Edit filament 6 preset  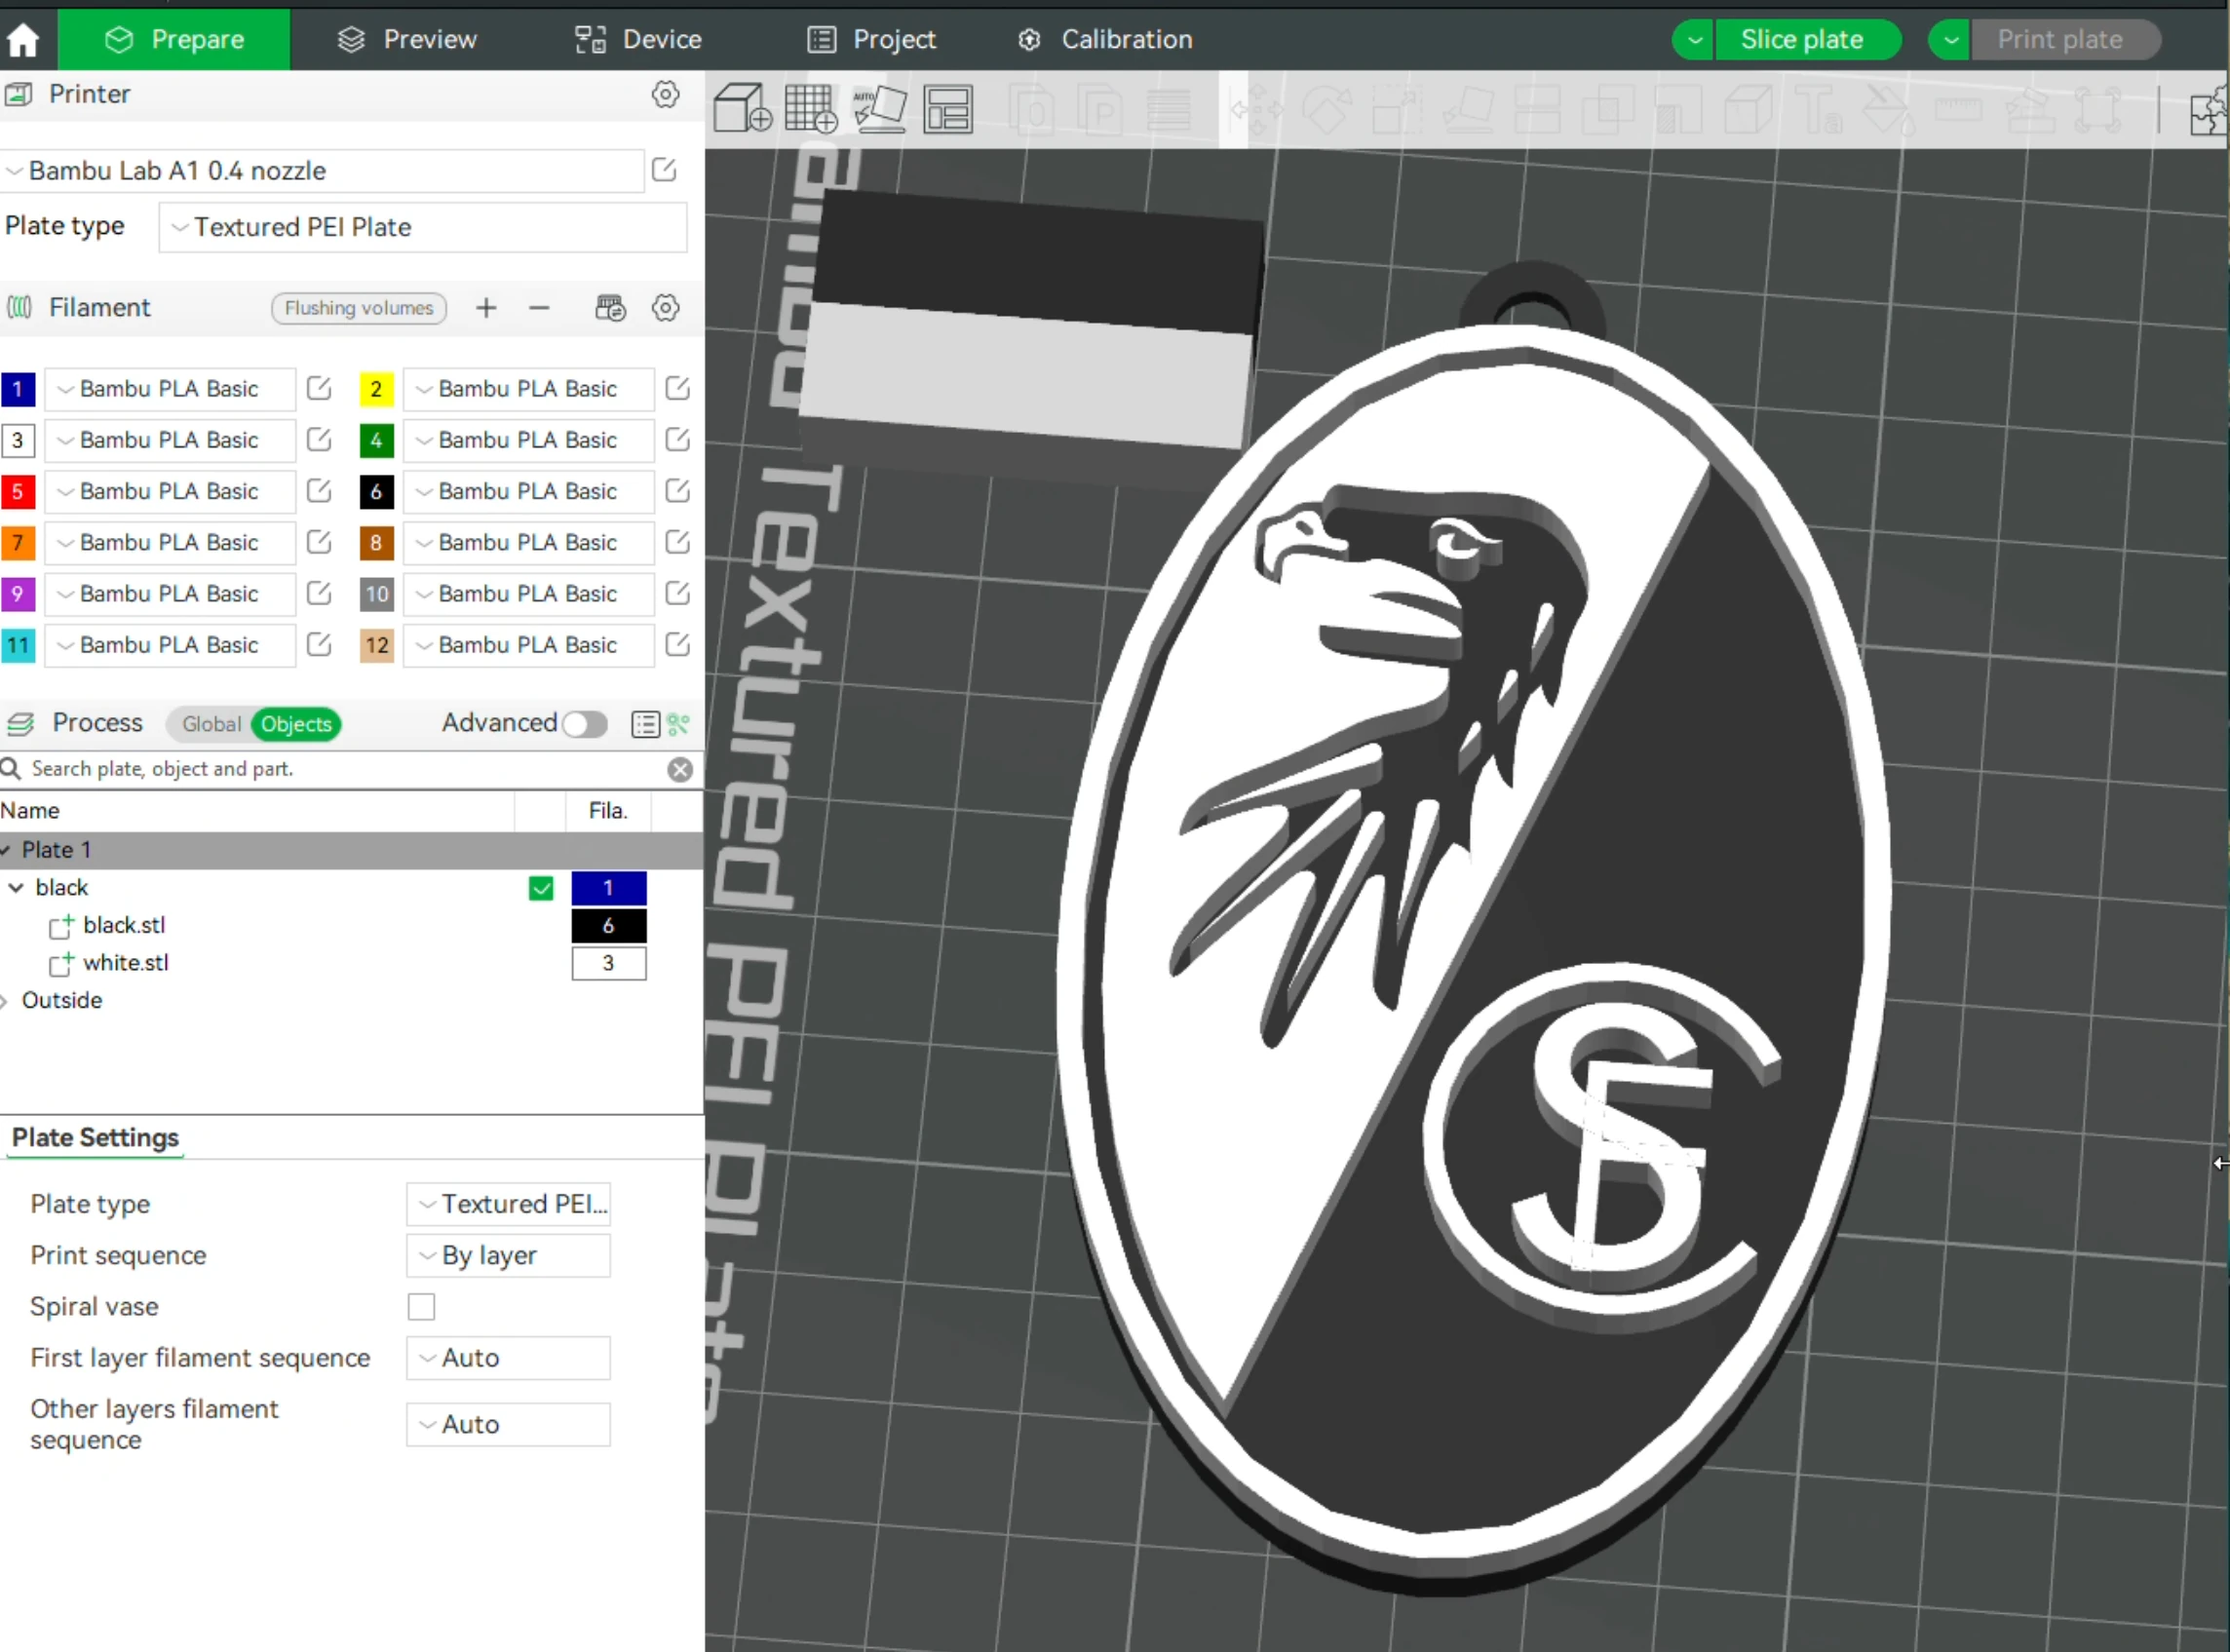(677, 491)
